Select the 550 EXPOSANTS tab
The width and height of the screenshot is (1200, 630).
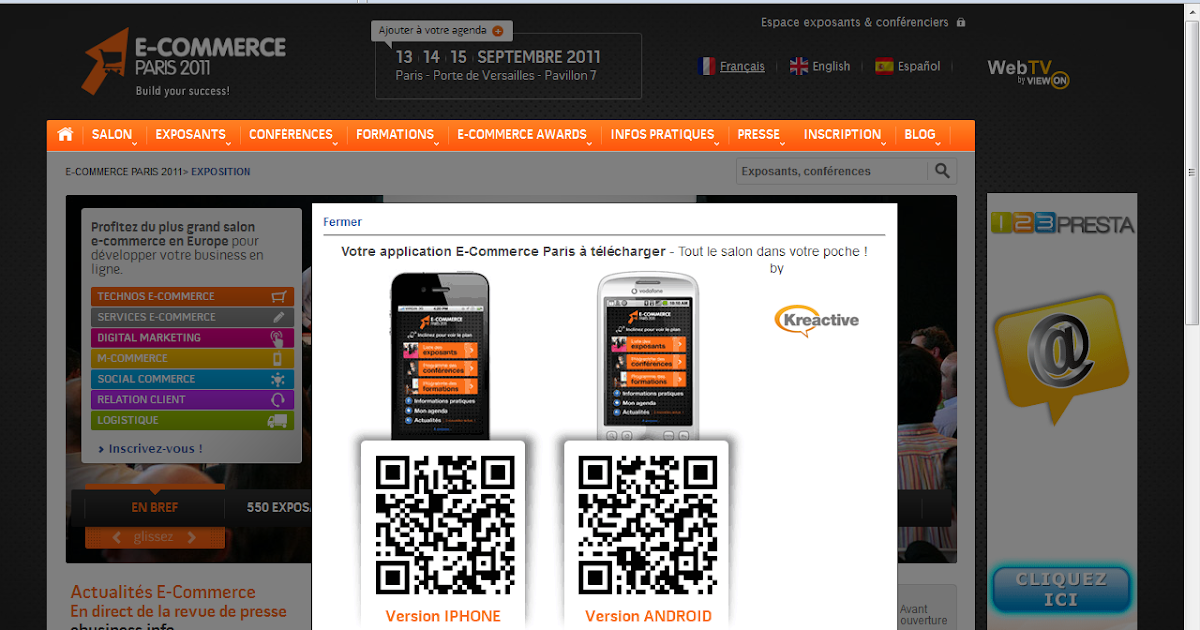pyautogui.click(x=279, y=507)
